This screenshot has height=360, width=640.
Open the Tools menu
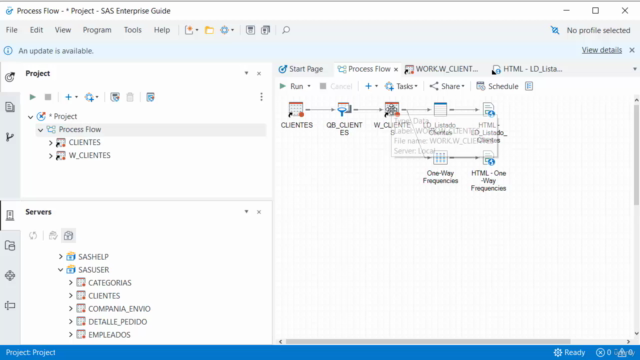point(133,30)
